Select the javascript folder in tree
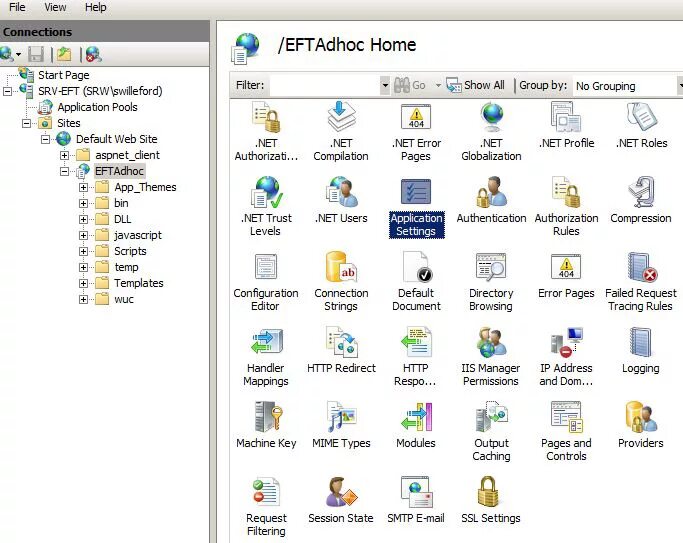 tap(138, 235)
